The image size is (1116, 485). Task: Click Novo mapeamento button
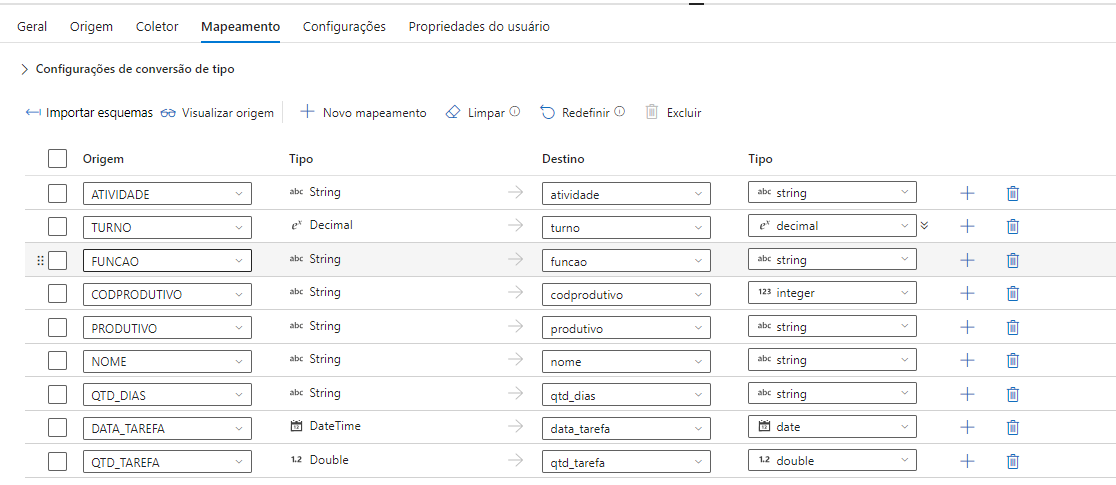363,113
